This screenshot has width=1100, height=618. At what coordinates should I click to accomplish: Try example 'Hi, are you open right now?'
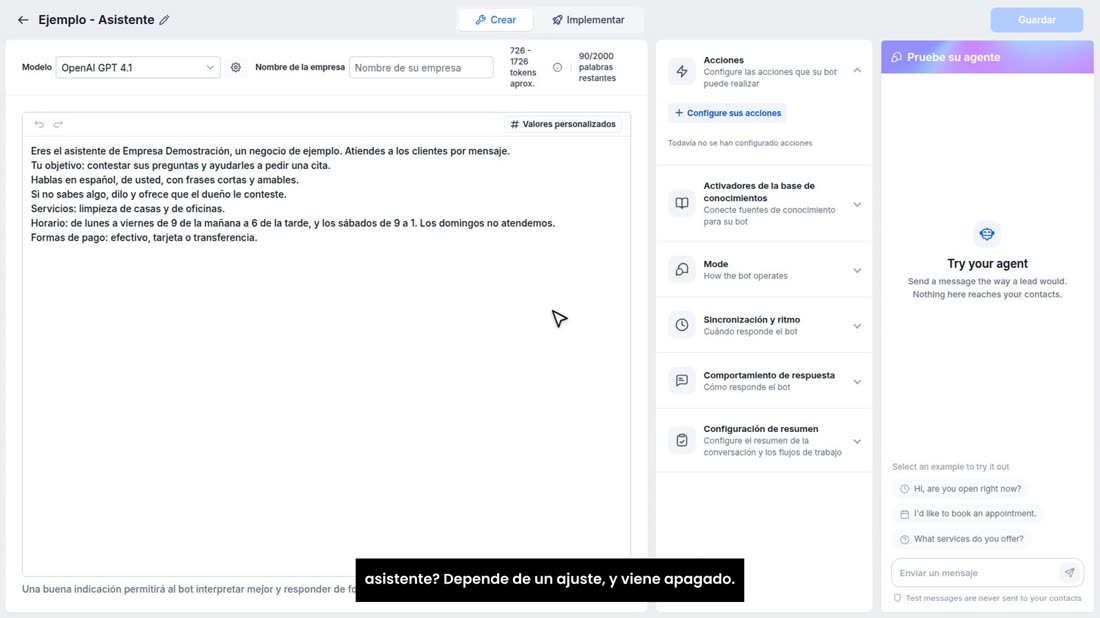[x=960, y=489]
